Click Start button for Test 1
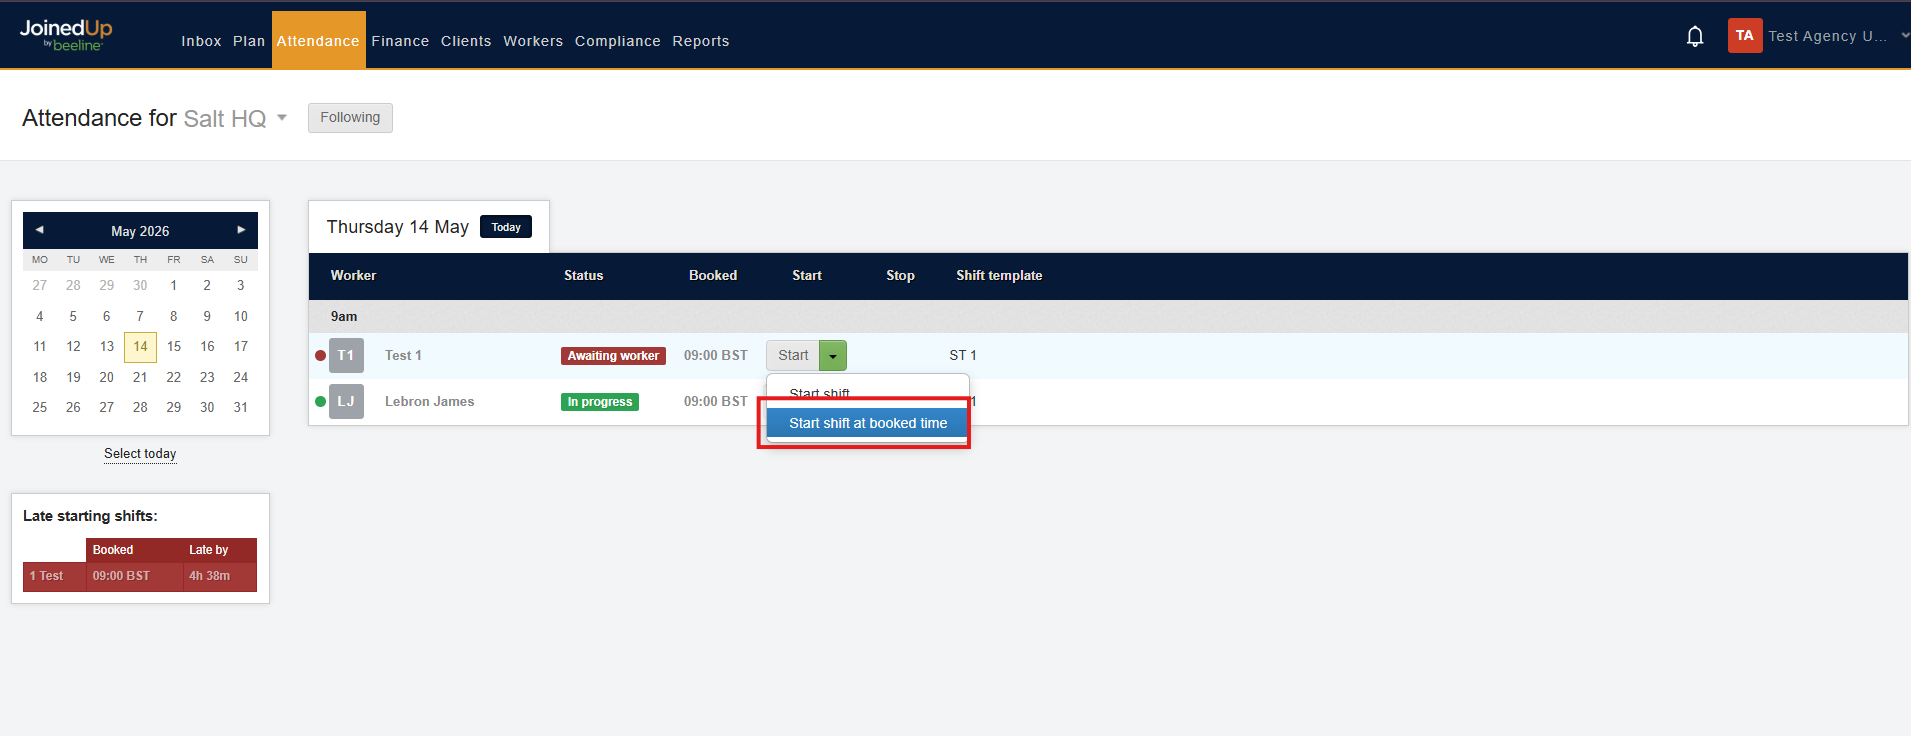Screen dimensions: 1911x736 point(793,355)
